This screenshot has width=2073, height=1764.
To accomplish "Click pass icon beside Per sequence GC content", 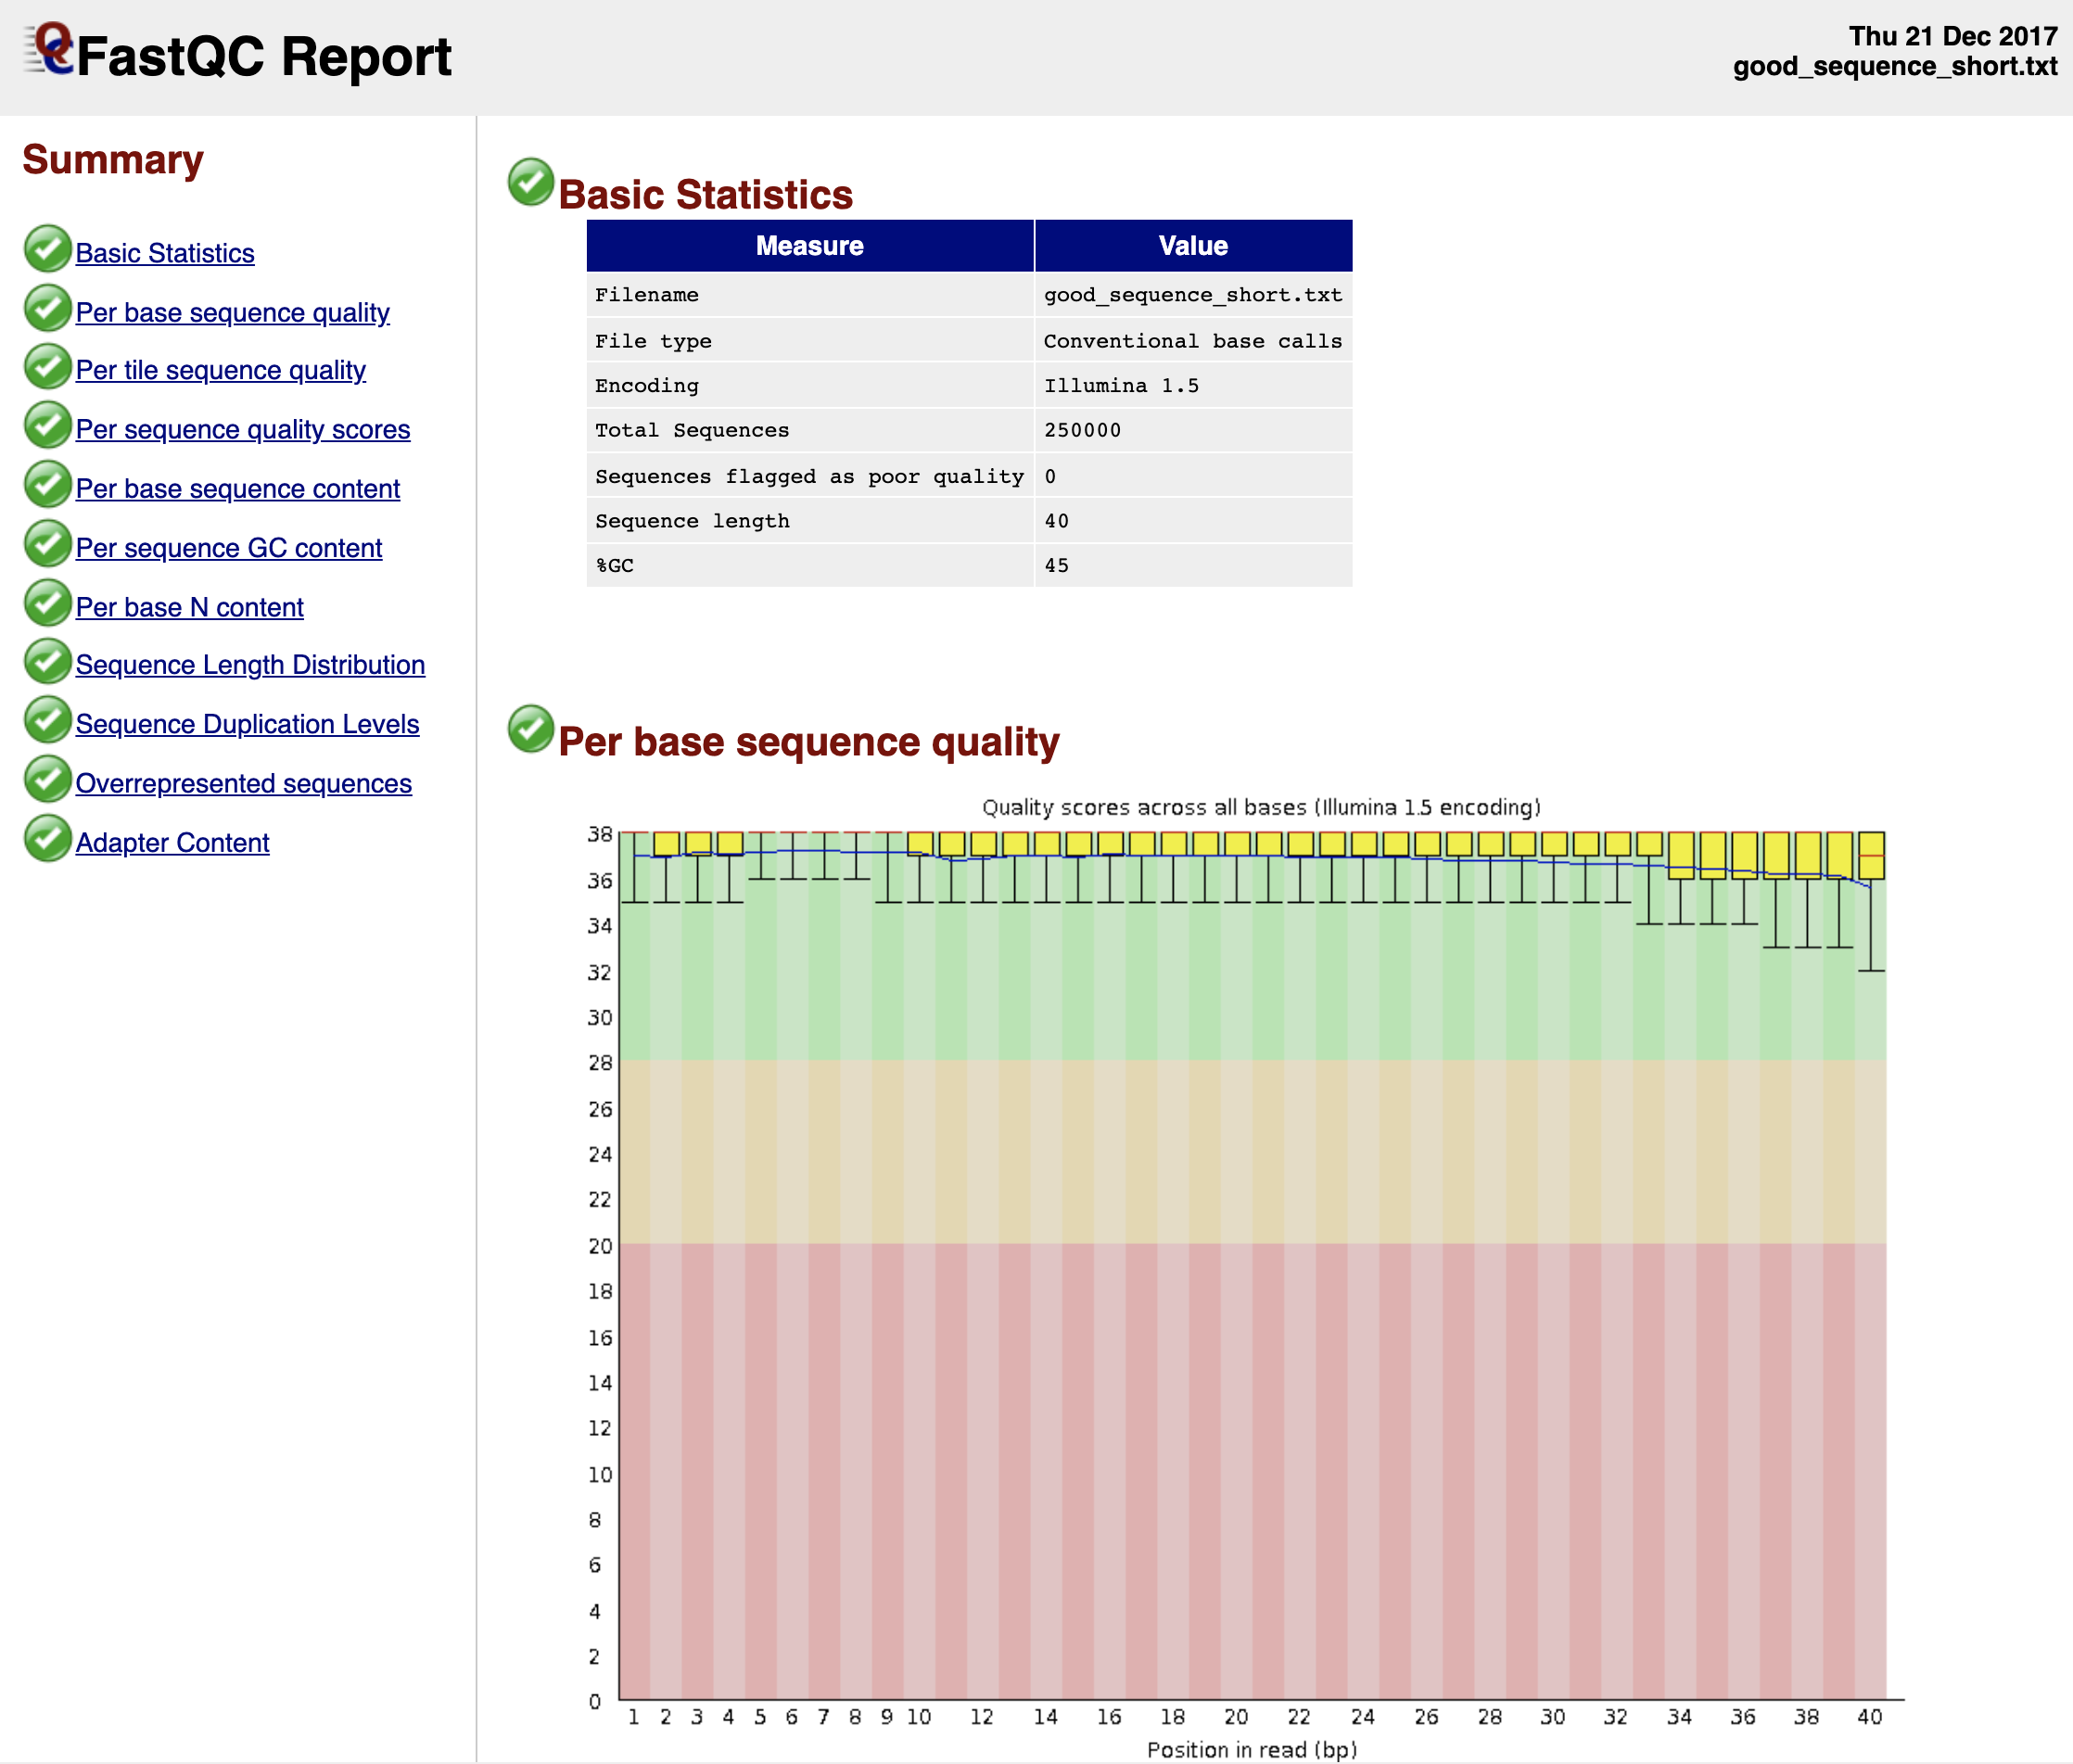I will pos(47,544).
